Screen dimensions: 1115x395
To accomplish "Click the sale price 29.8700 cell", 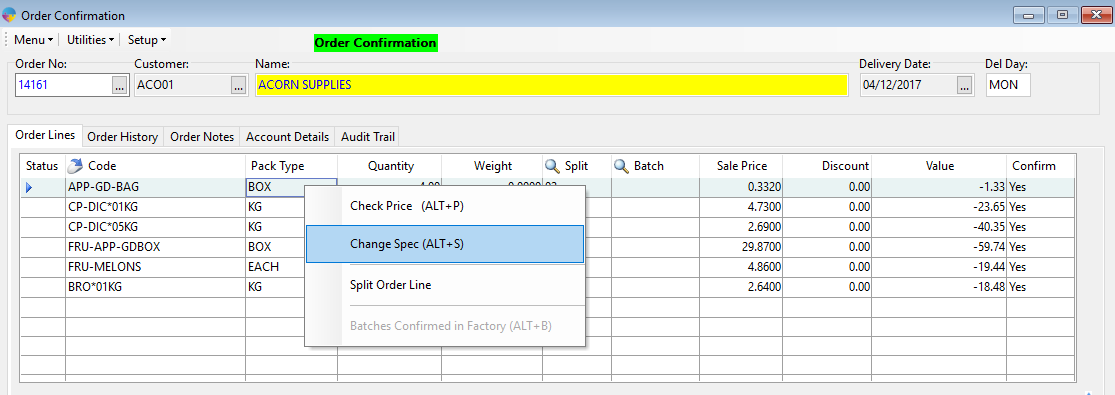I will 742,247.
